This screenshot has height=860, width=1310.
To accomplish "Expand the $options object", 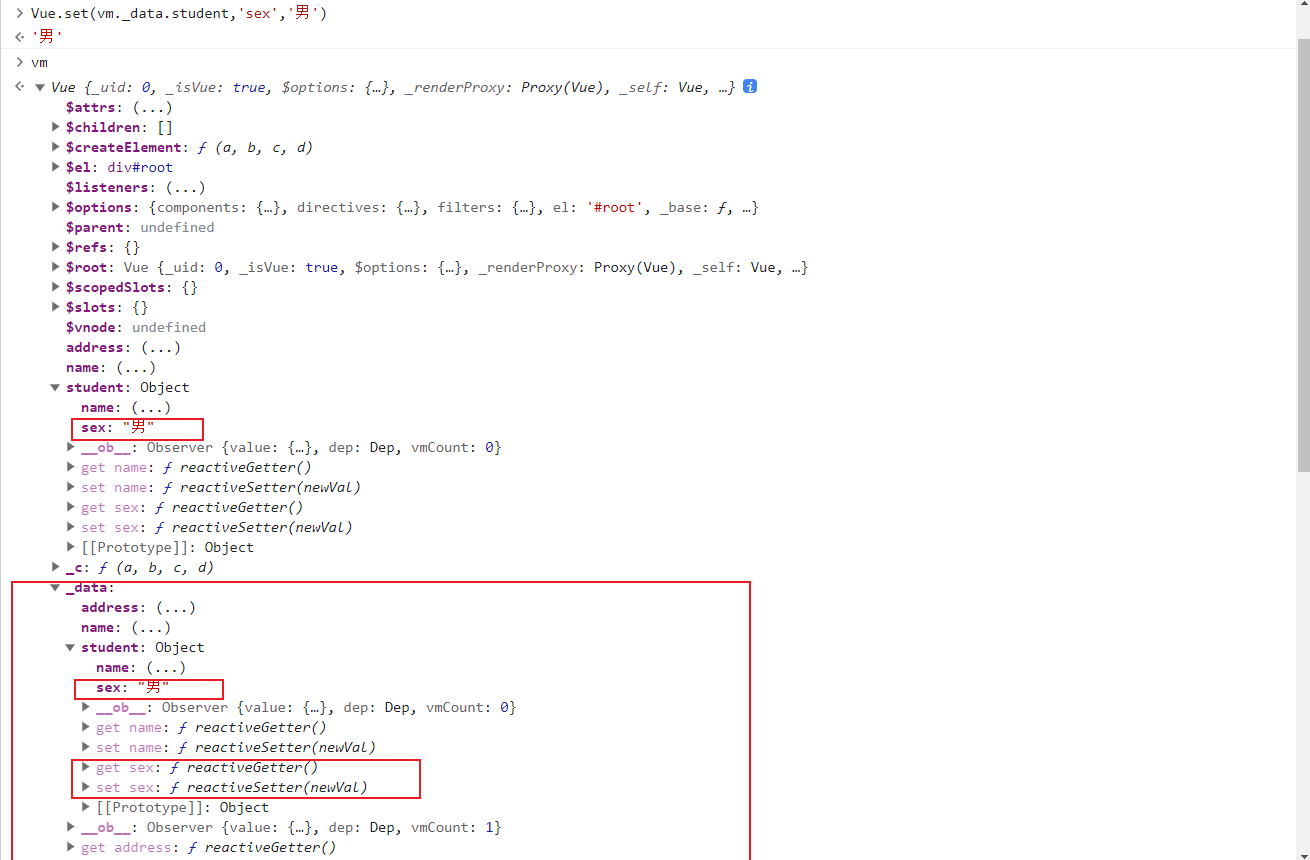I will [56, 207].
